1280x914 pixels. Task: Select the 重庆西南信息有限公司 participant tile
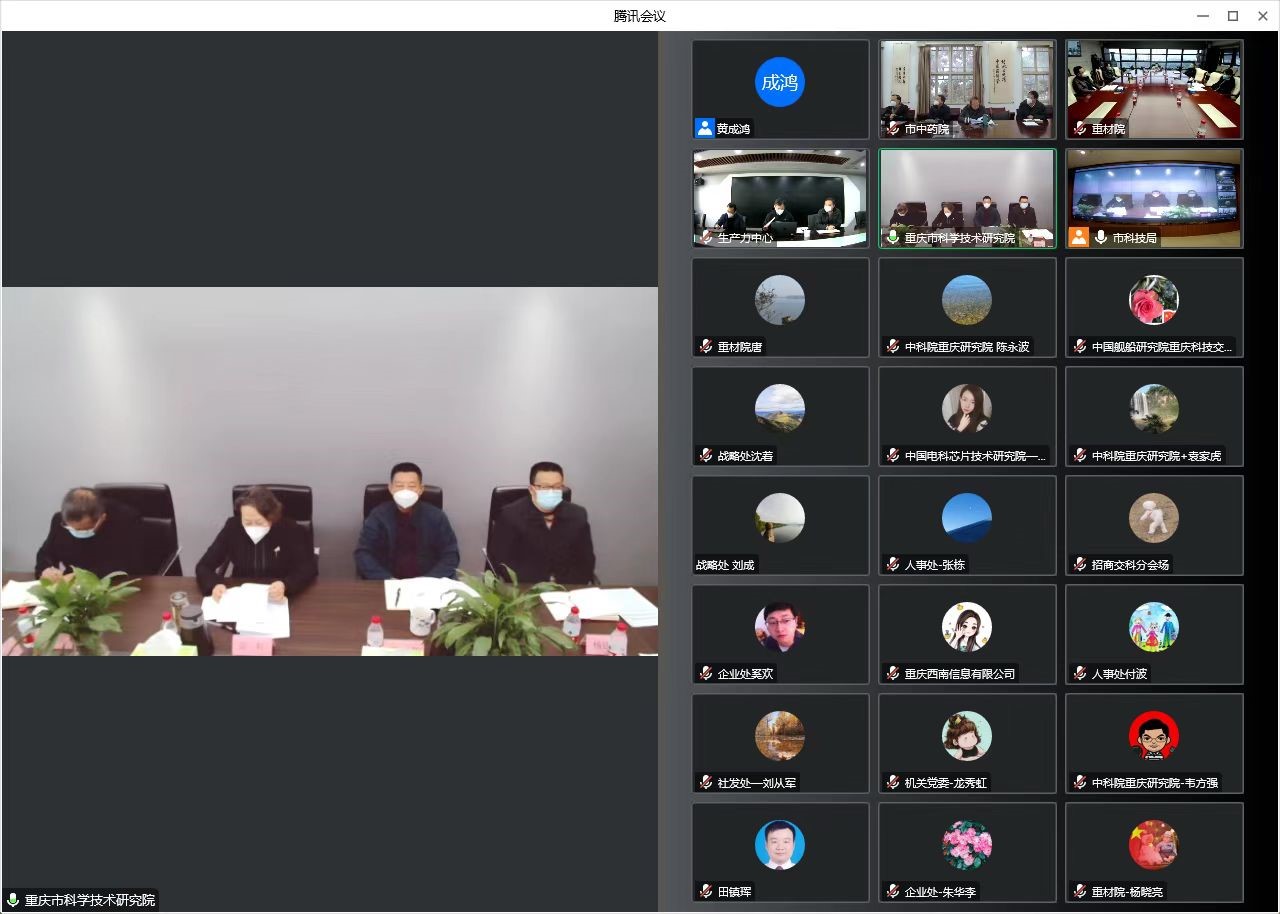pyautogui.click(x=967, y=634)
